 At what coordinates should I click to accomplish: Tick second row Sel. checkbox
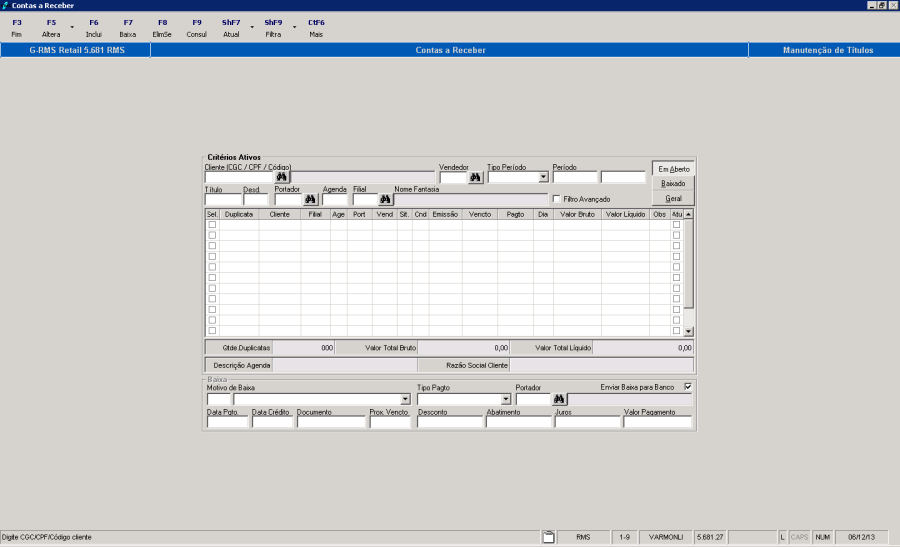pos(212,235)
